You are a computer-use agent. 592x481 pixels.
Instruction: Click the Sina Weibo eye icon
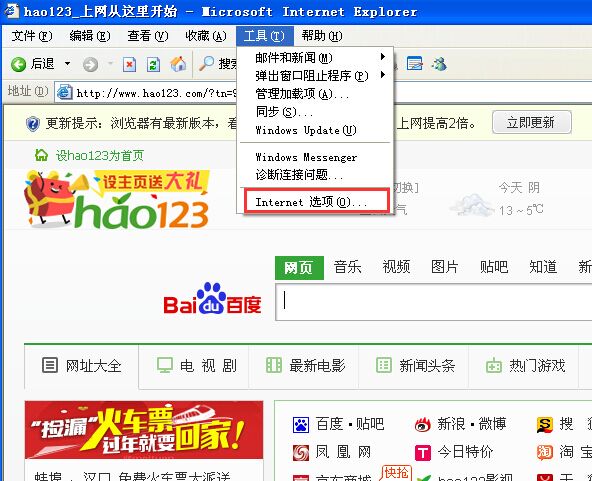click(x=422, y=425)
